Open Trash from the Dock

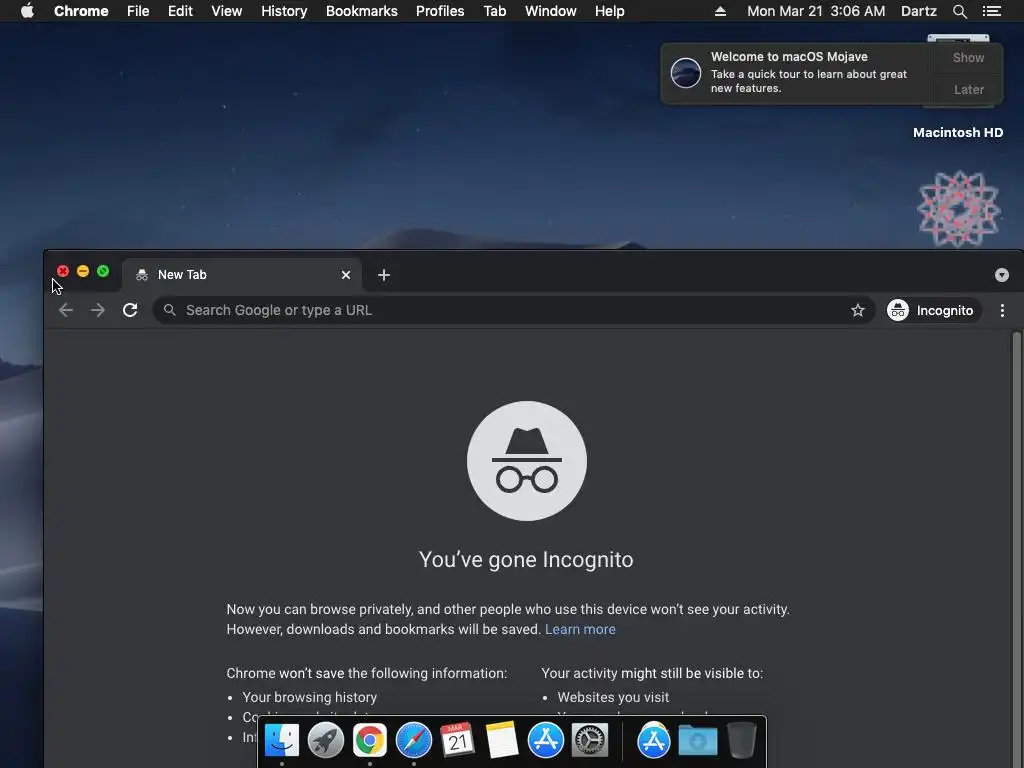click(x=741, y=741)
